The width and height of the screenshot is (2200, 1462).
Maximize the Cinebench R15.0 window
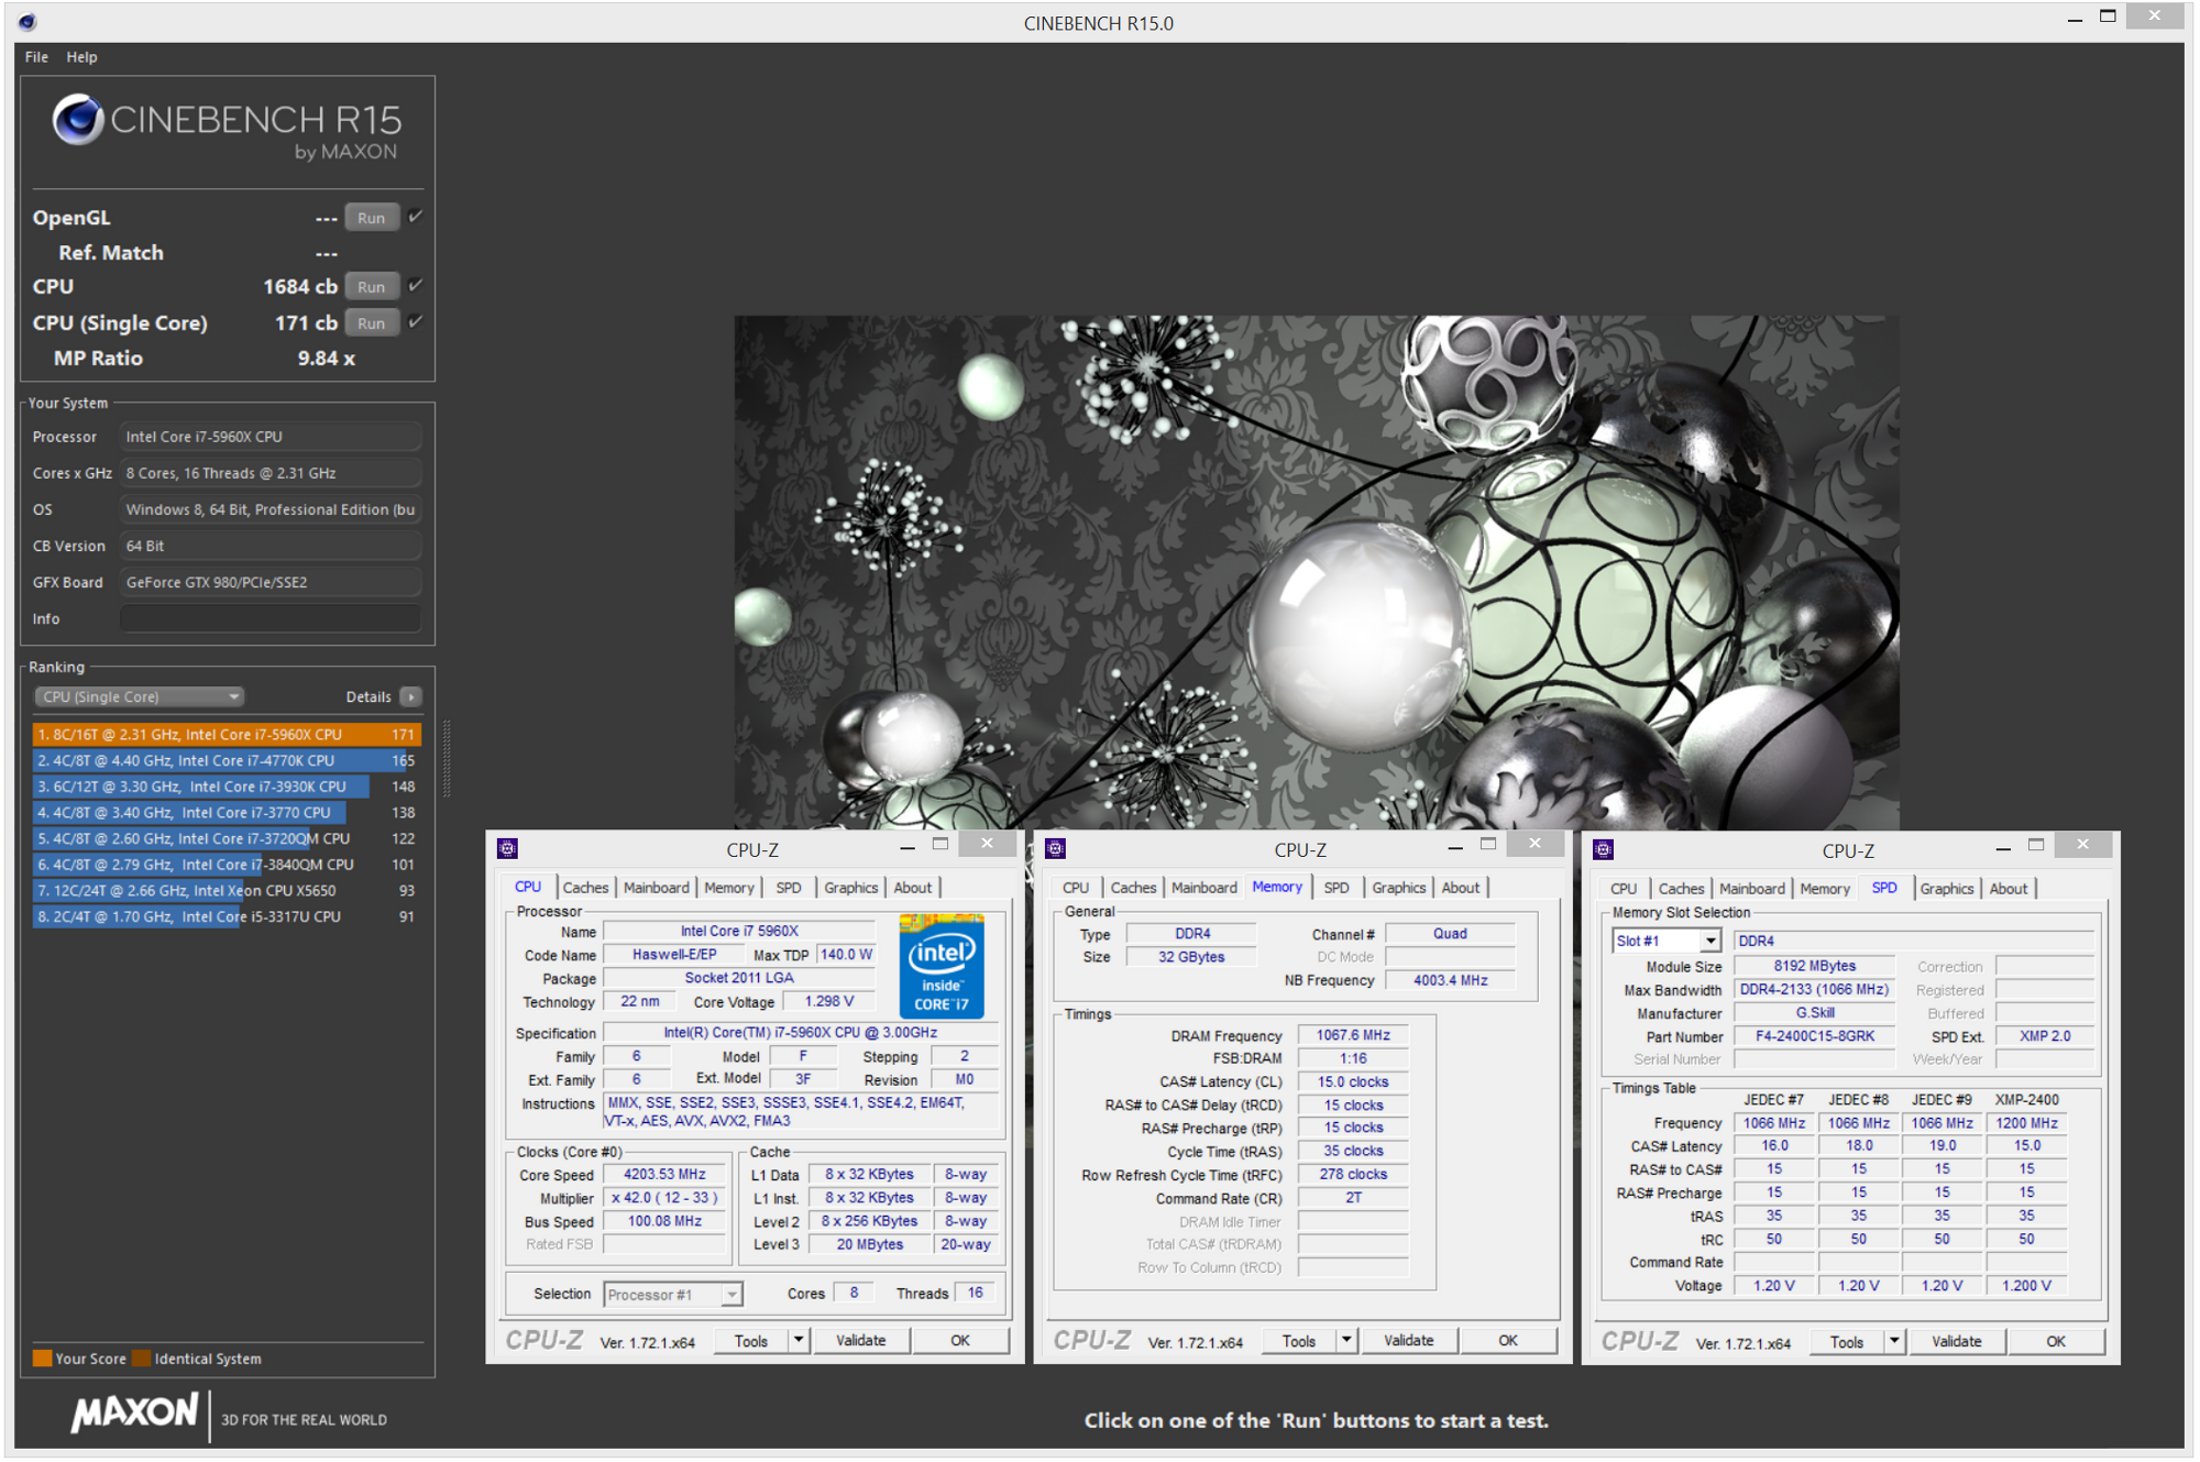(x=2108, y=17)
